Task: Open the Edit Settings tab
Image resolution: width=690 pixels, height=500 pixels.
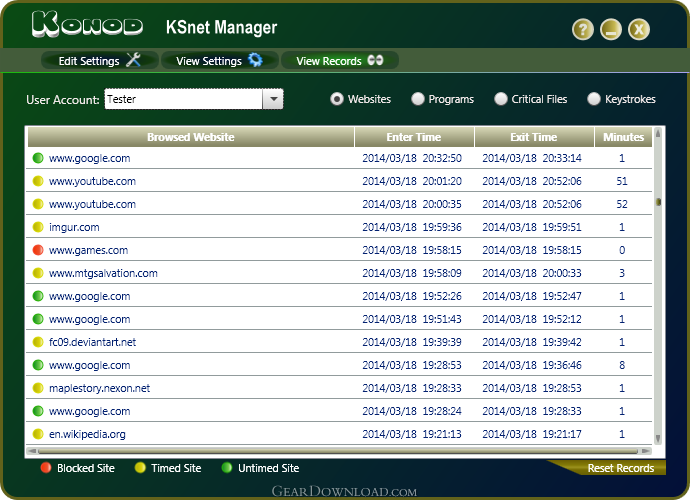Action: coord(99,60)
